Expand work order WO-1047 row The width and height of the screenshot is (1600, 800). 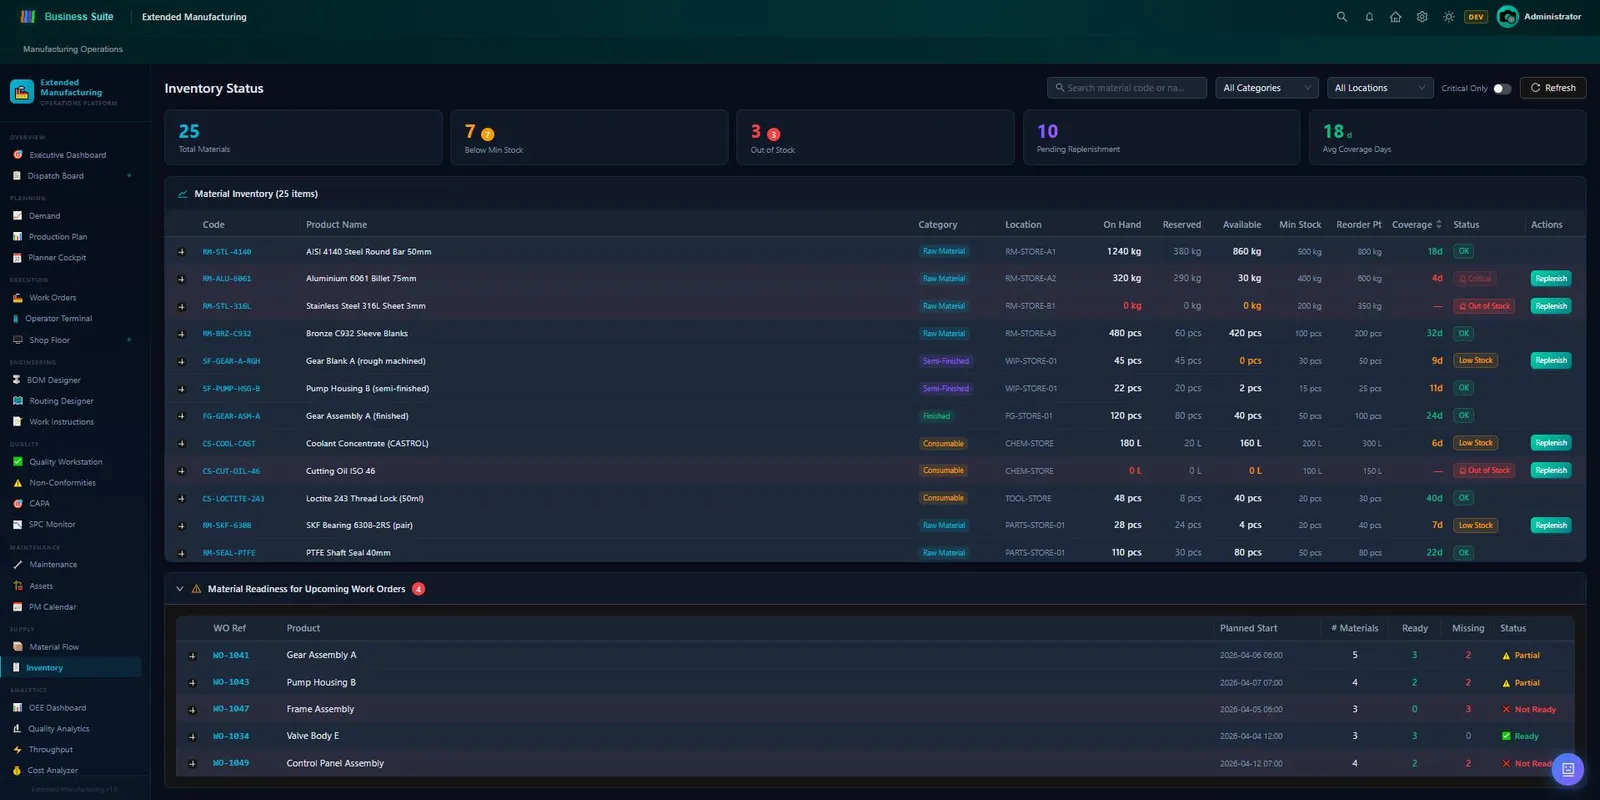192,710
